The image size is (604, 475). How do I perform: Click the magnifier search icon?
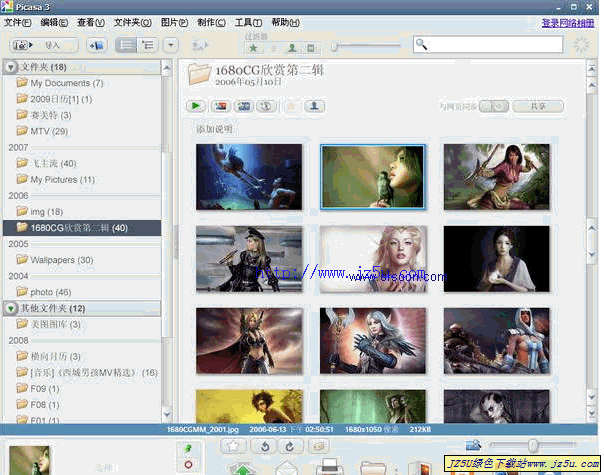pos(421,44)
